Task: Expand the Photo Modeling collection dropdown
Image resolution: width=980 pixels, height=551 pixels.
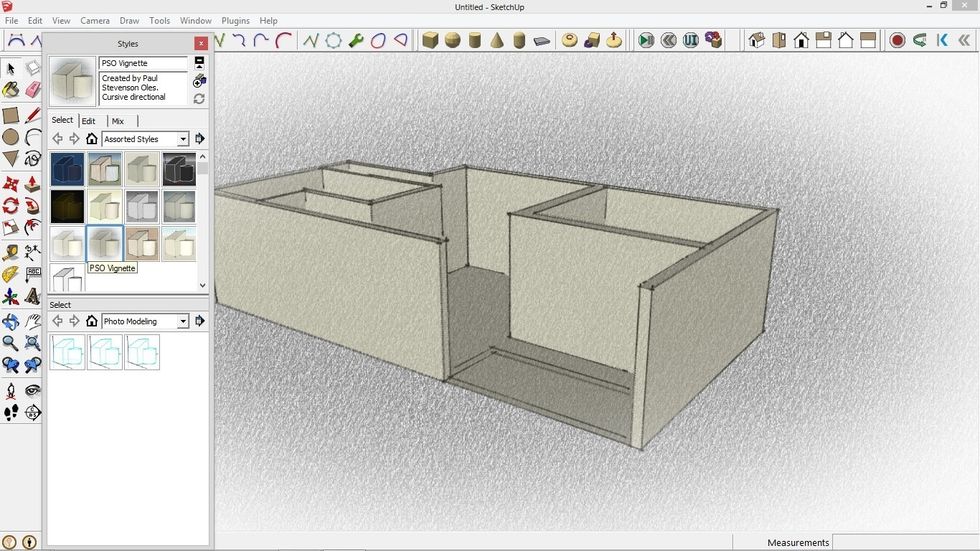Action: click(183, 321)
